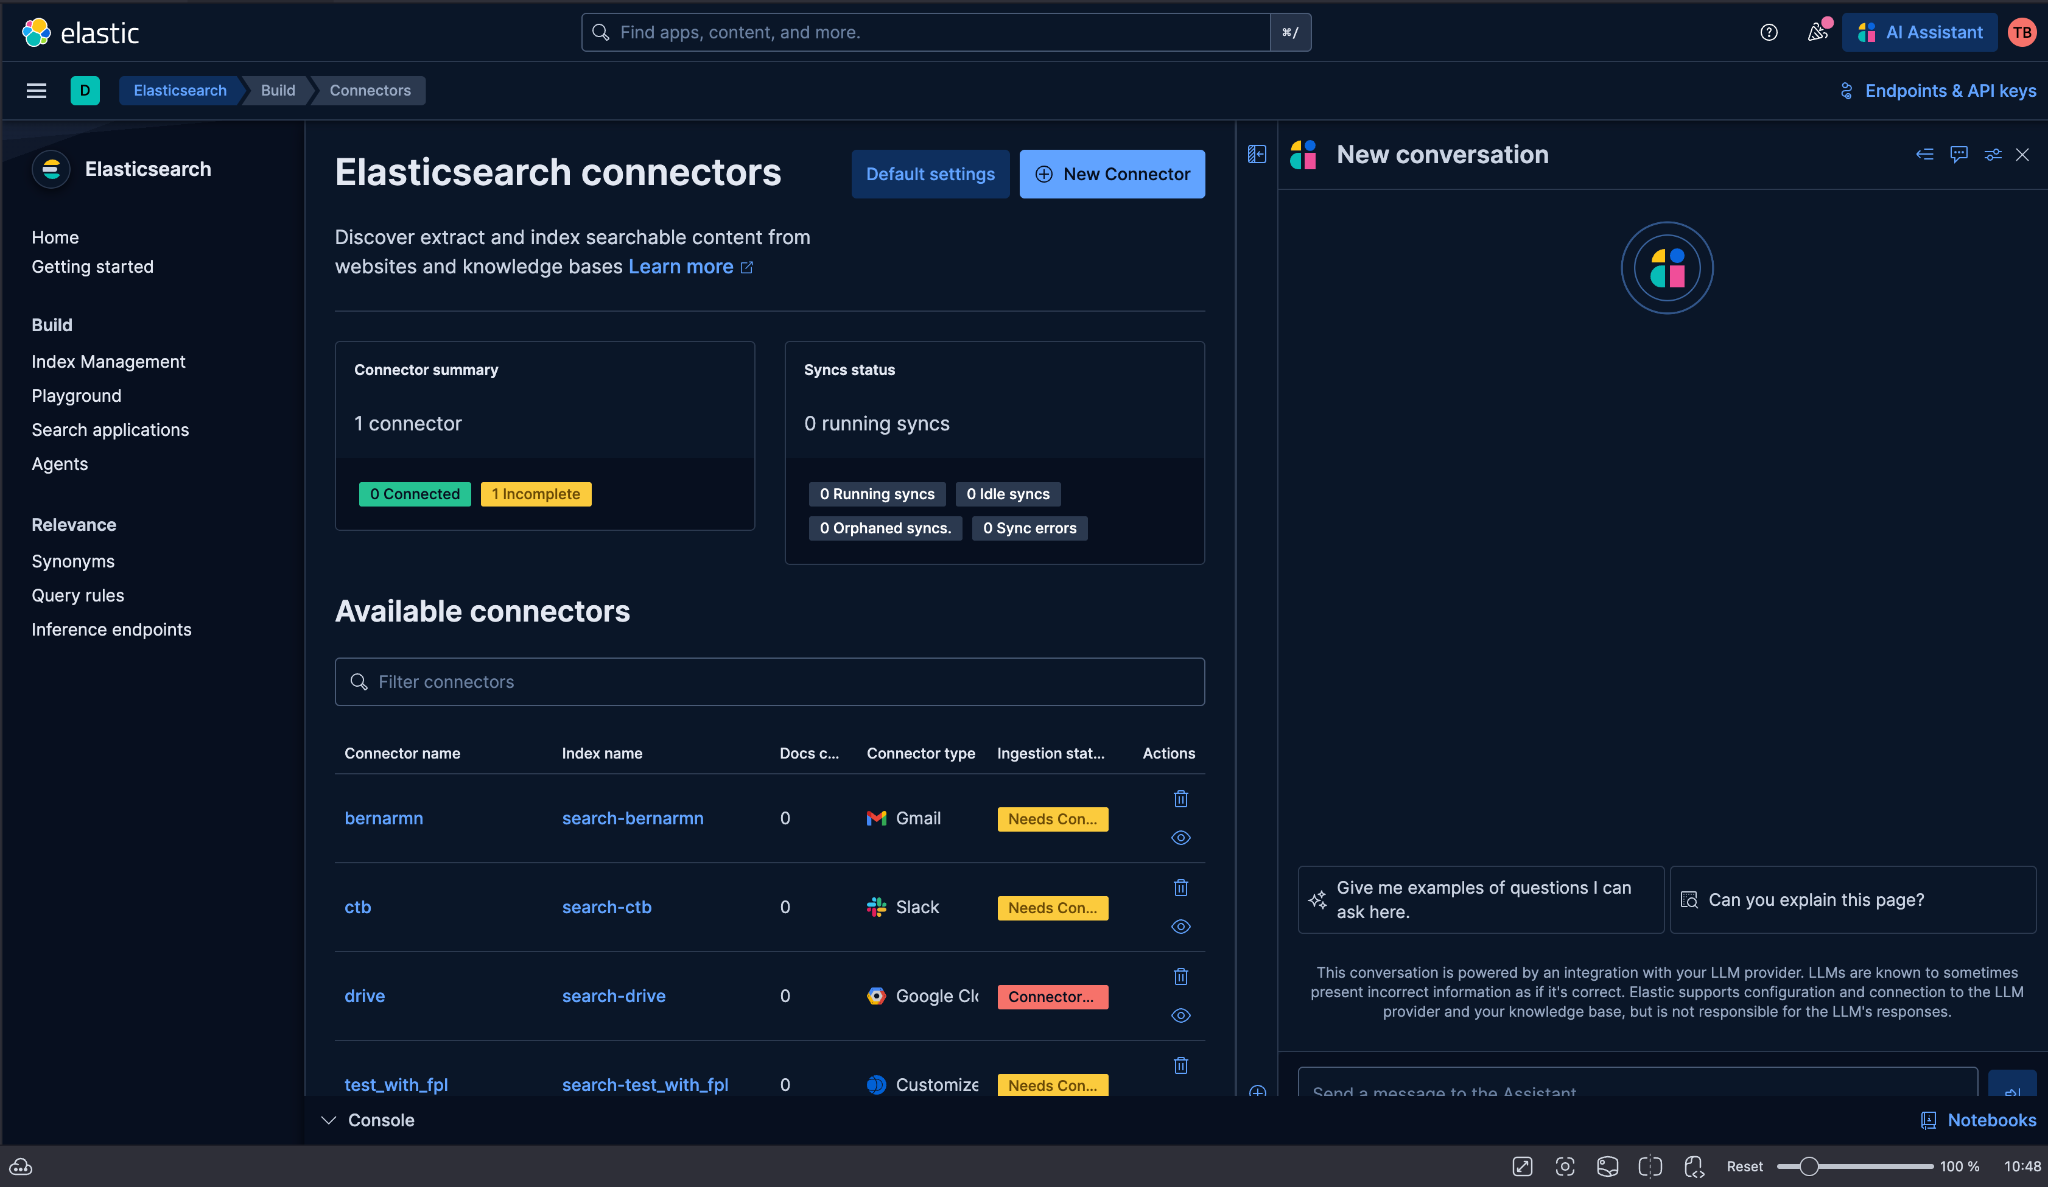Hide the conversation list arrow icon
Screen dimensions: 2048x1187
click(1925, 154)
